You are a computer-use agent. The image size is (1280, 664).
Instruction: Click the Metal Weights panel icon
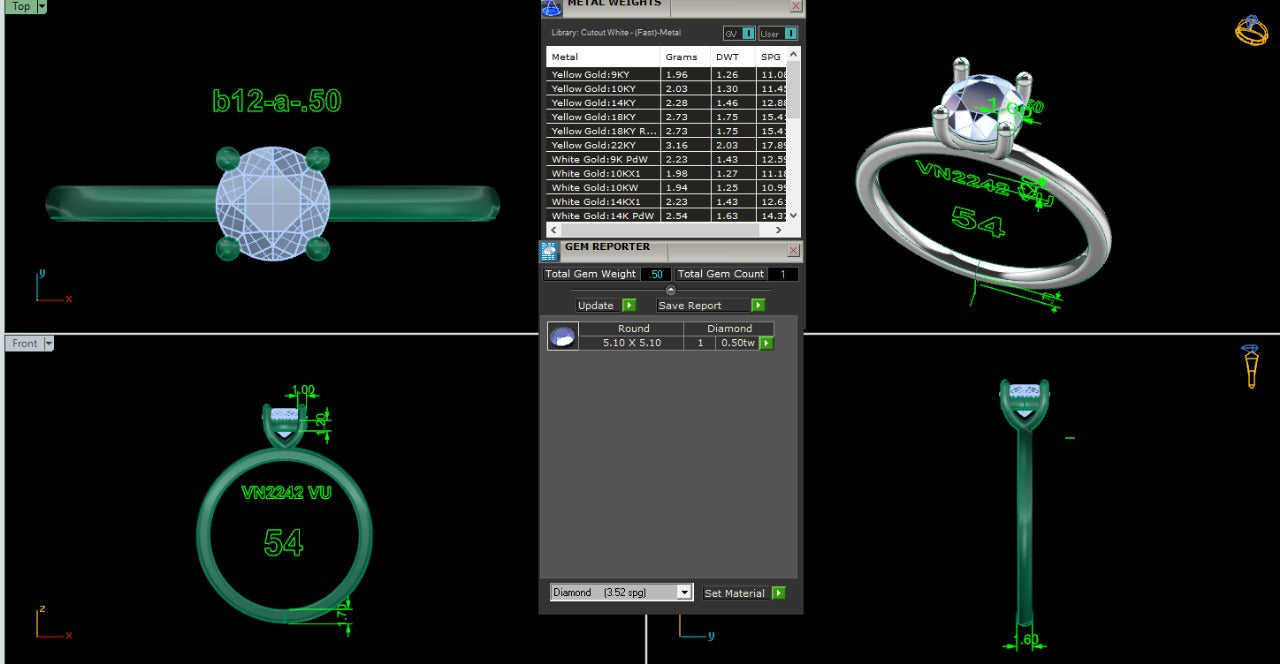[551, 7]
